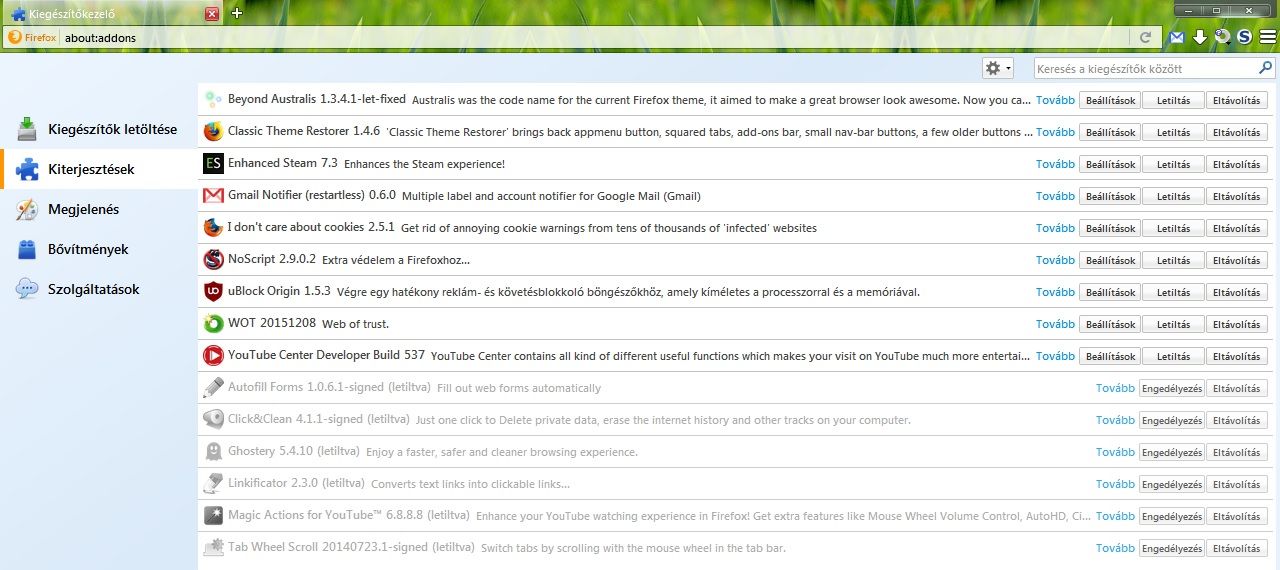Click the Classic Theme Restorer icon
1280x570 pixels.
[x=213, y=132]
